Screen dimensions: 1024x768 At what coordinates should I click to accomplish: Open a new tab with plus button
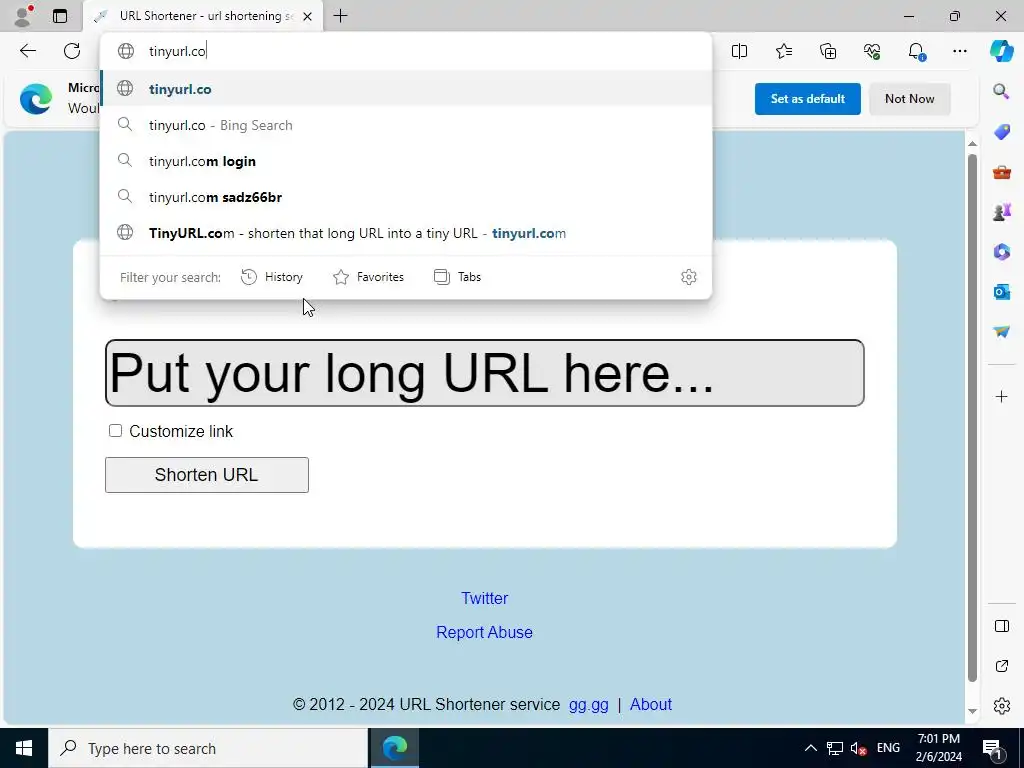point(340,16)
